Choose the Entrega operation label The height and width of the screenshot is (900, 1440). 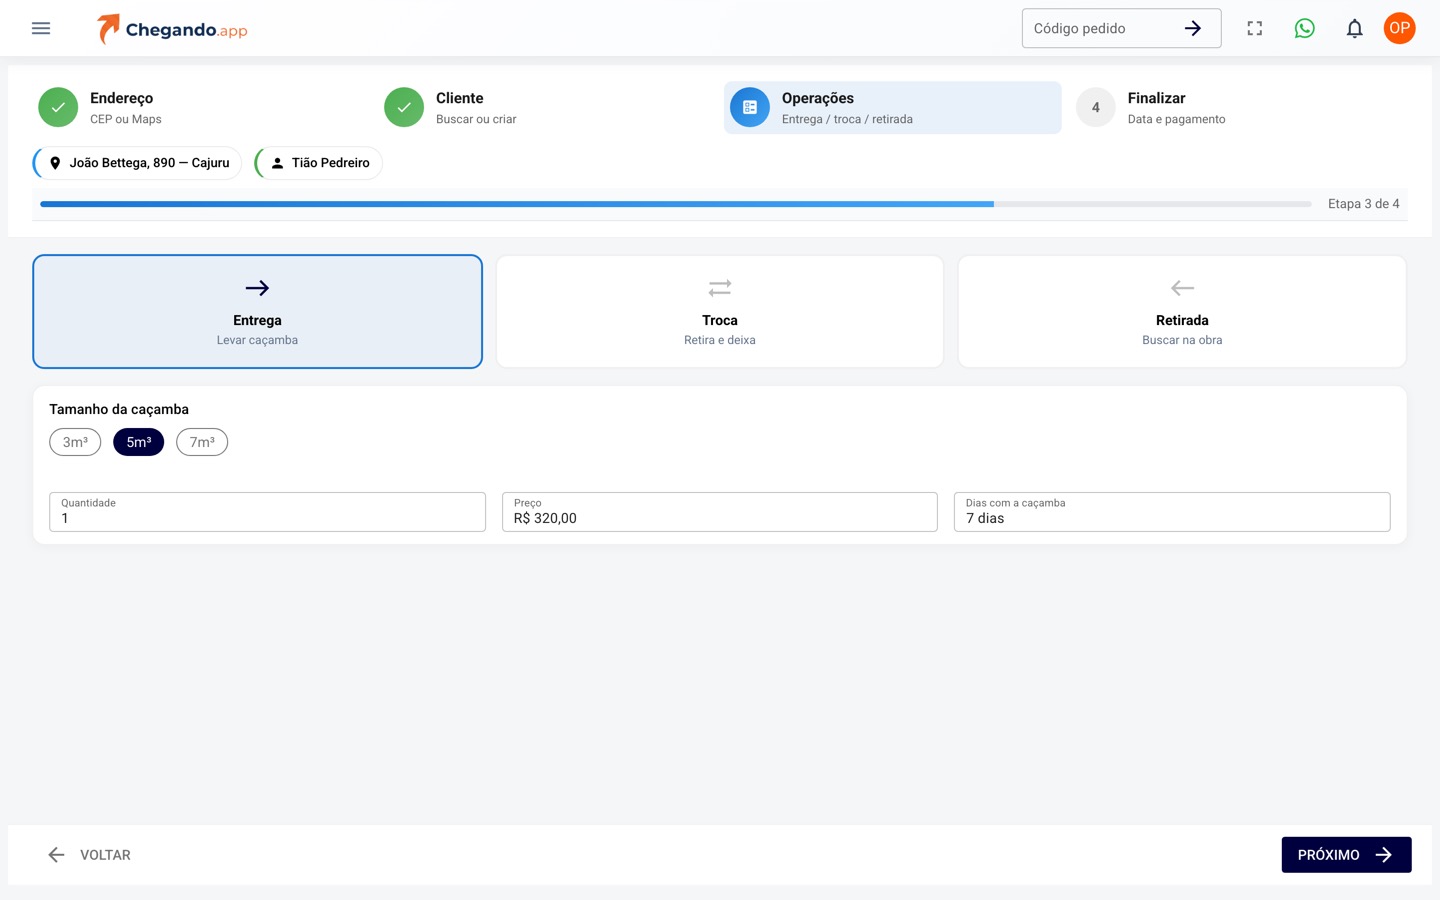point(257,320)
